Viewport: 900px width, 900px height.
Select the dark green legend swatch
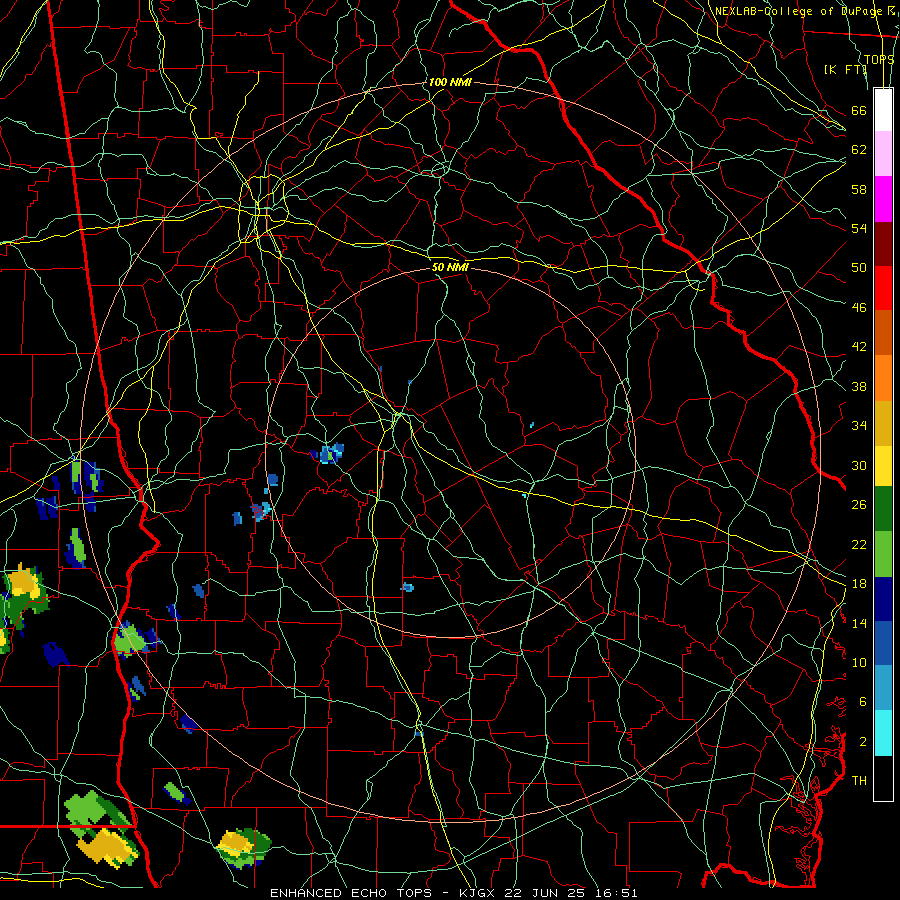[x=883, y=509]
